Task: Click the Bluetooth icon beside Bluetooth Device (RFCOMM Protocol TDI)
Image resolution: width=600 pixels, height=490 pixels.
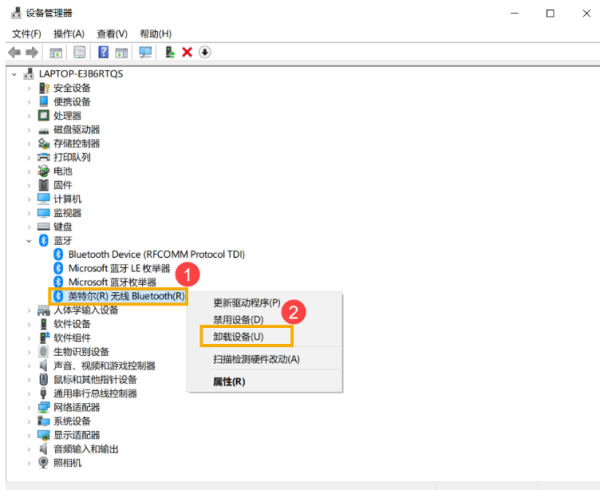Action: [x=58, y=254]
